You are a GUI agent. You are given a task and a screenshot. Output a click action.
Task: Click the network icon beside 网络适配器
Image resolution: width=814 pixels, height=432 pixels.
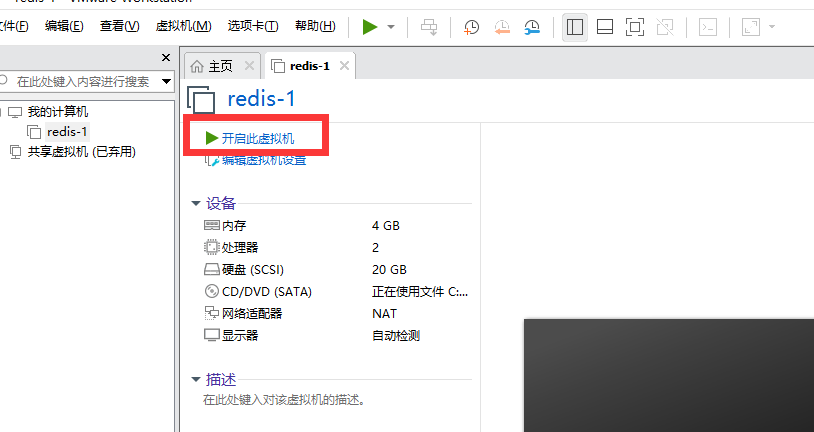(x=211, y=313)
